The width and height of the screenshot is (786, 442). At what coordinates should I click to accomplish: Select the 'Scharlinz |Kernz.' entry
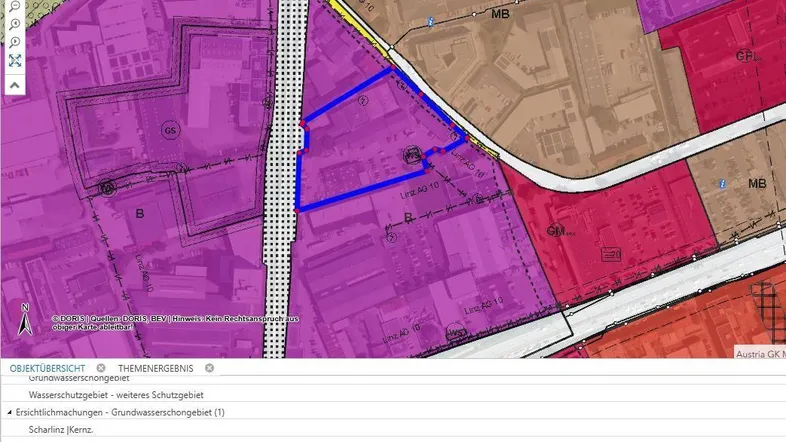pyautogui.click(x=393, y=429)
